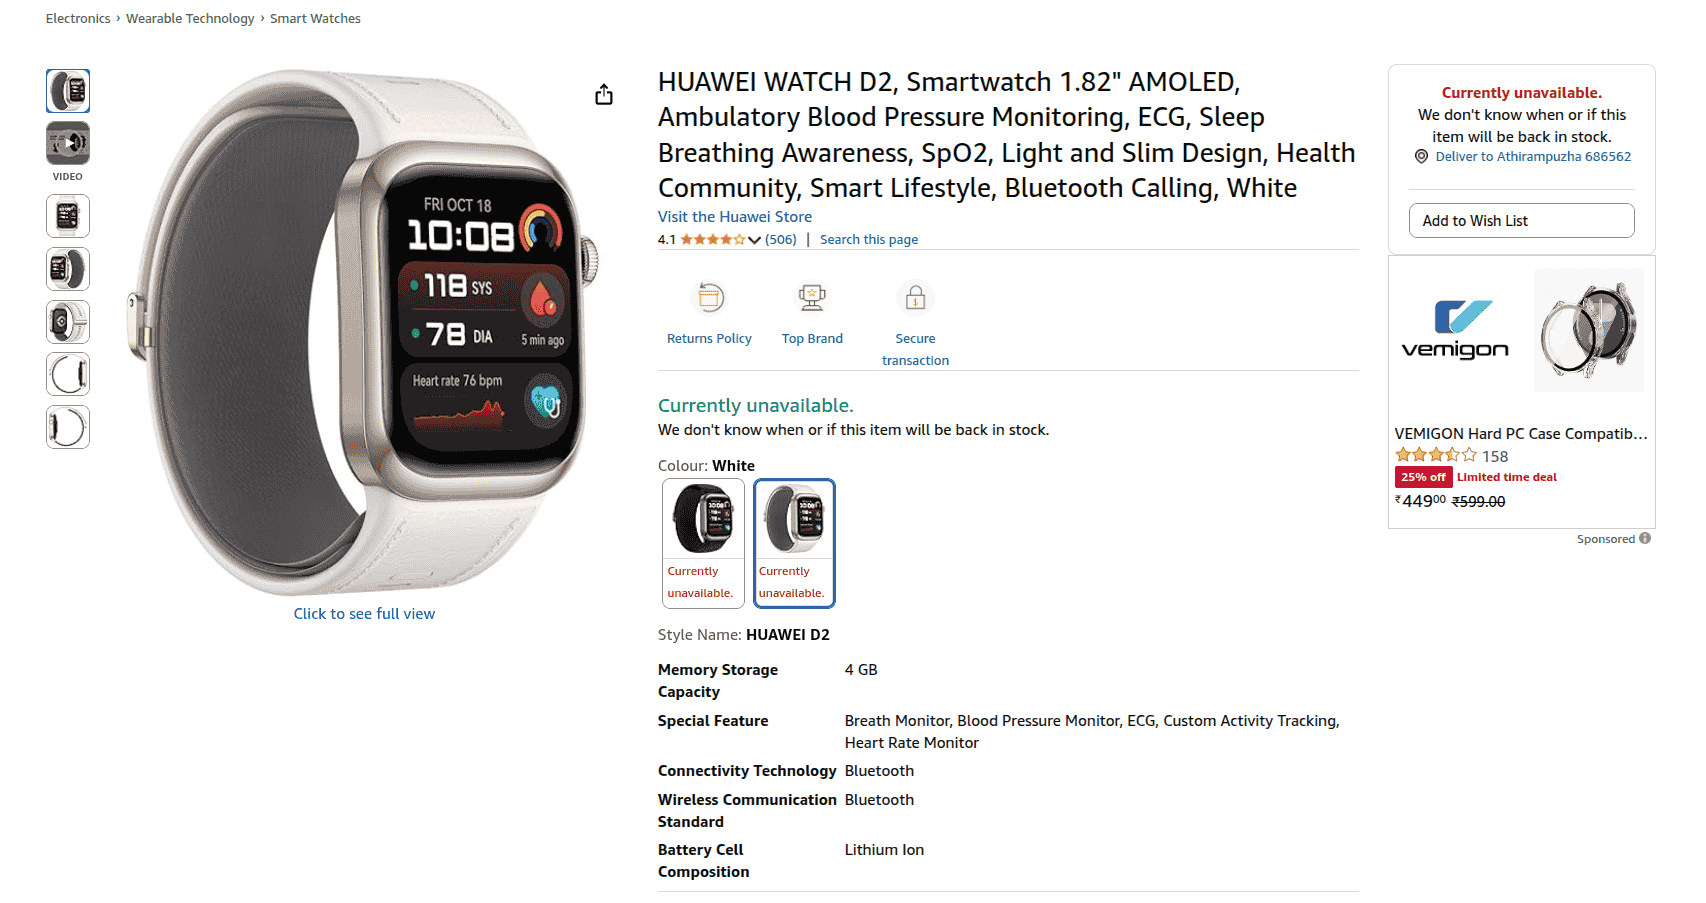Open the Electronics breadcrumb category
Screen dimensions: 1706x903
click(x=78, y=18)
